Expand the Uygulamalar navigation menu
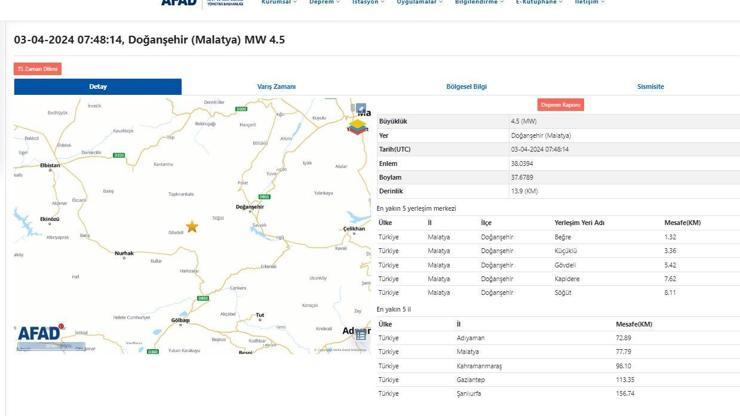The width and height of the screenshot is (740, 416). 419,2
